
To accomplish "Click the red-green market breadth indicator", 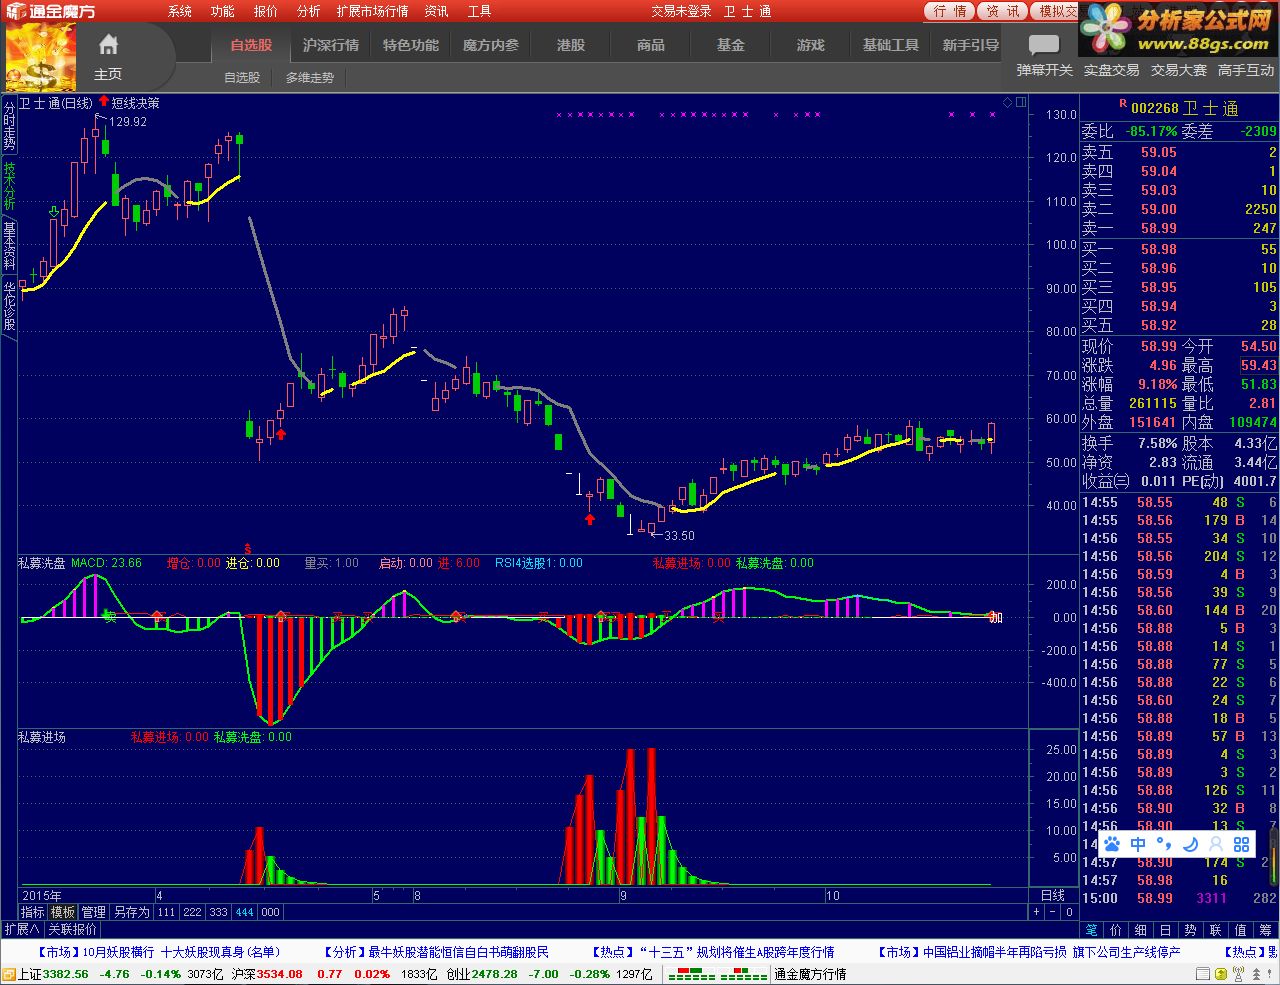I will (x=717, y=974).
